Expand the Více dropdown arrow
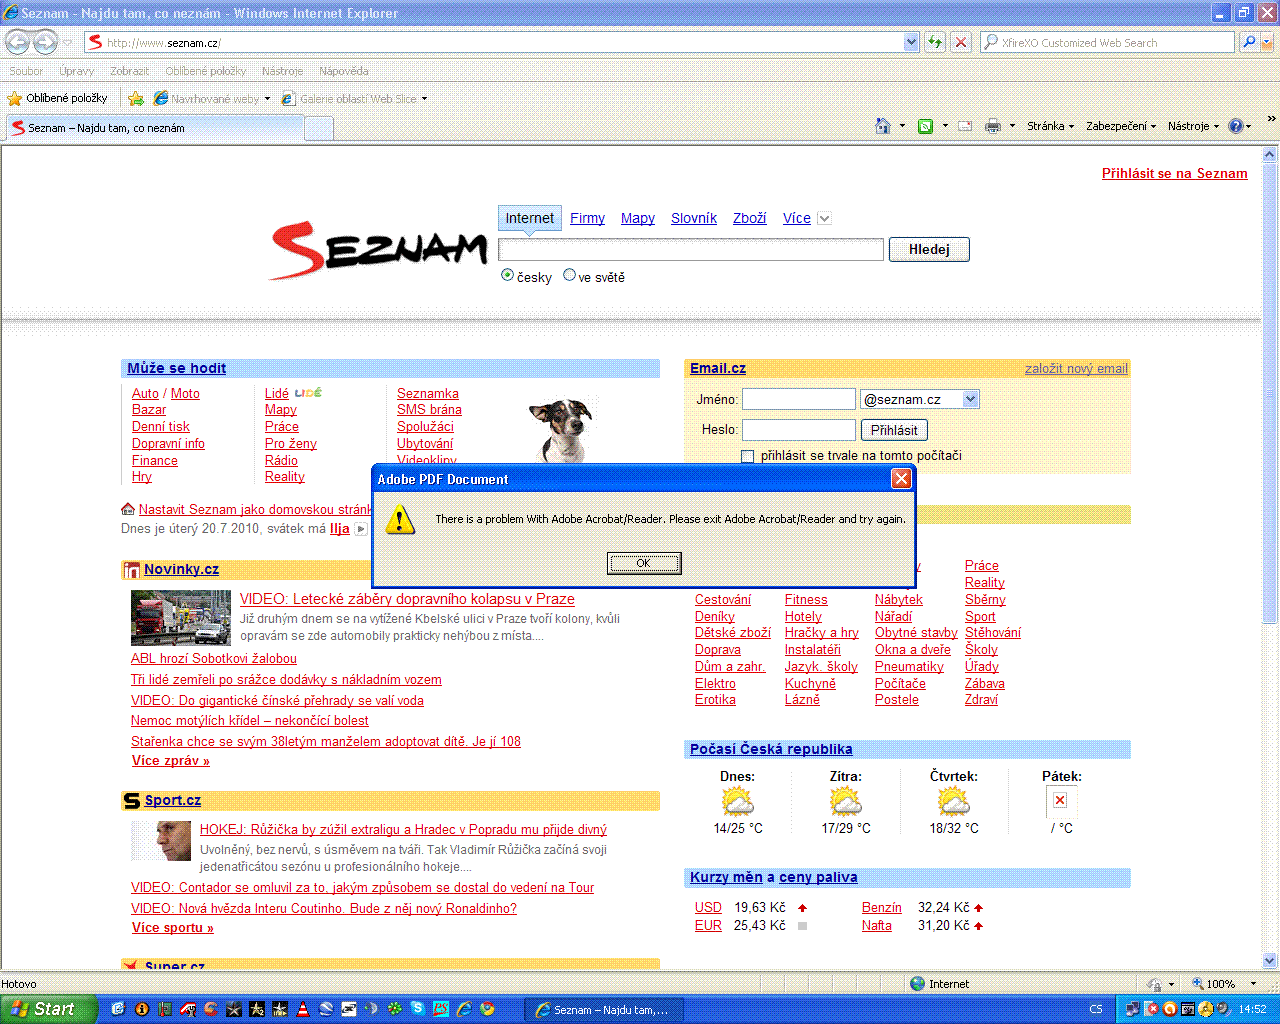This screenshot has height=1024, width=1280. coord(824,218)
